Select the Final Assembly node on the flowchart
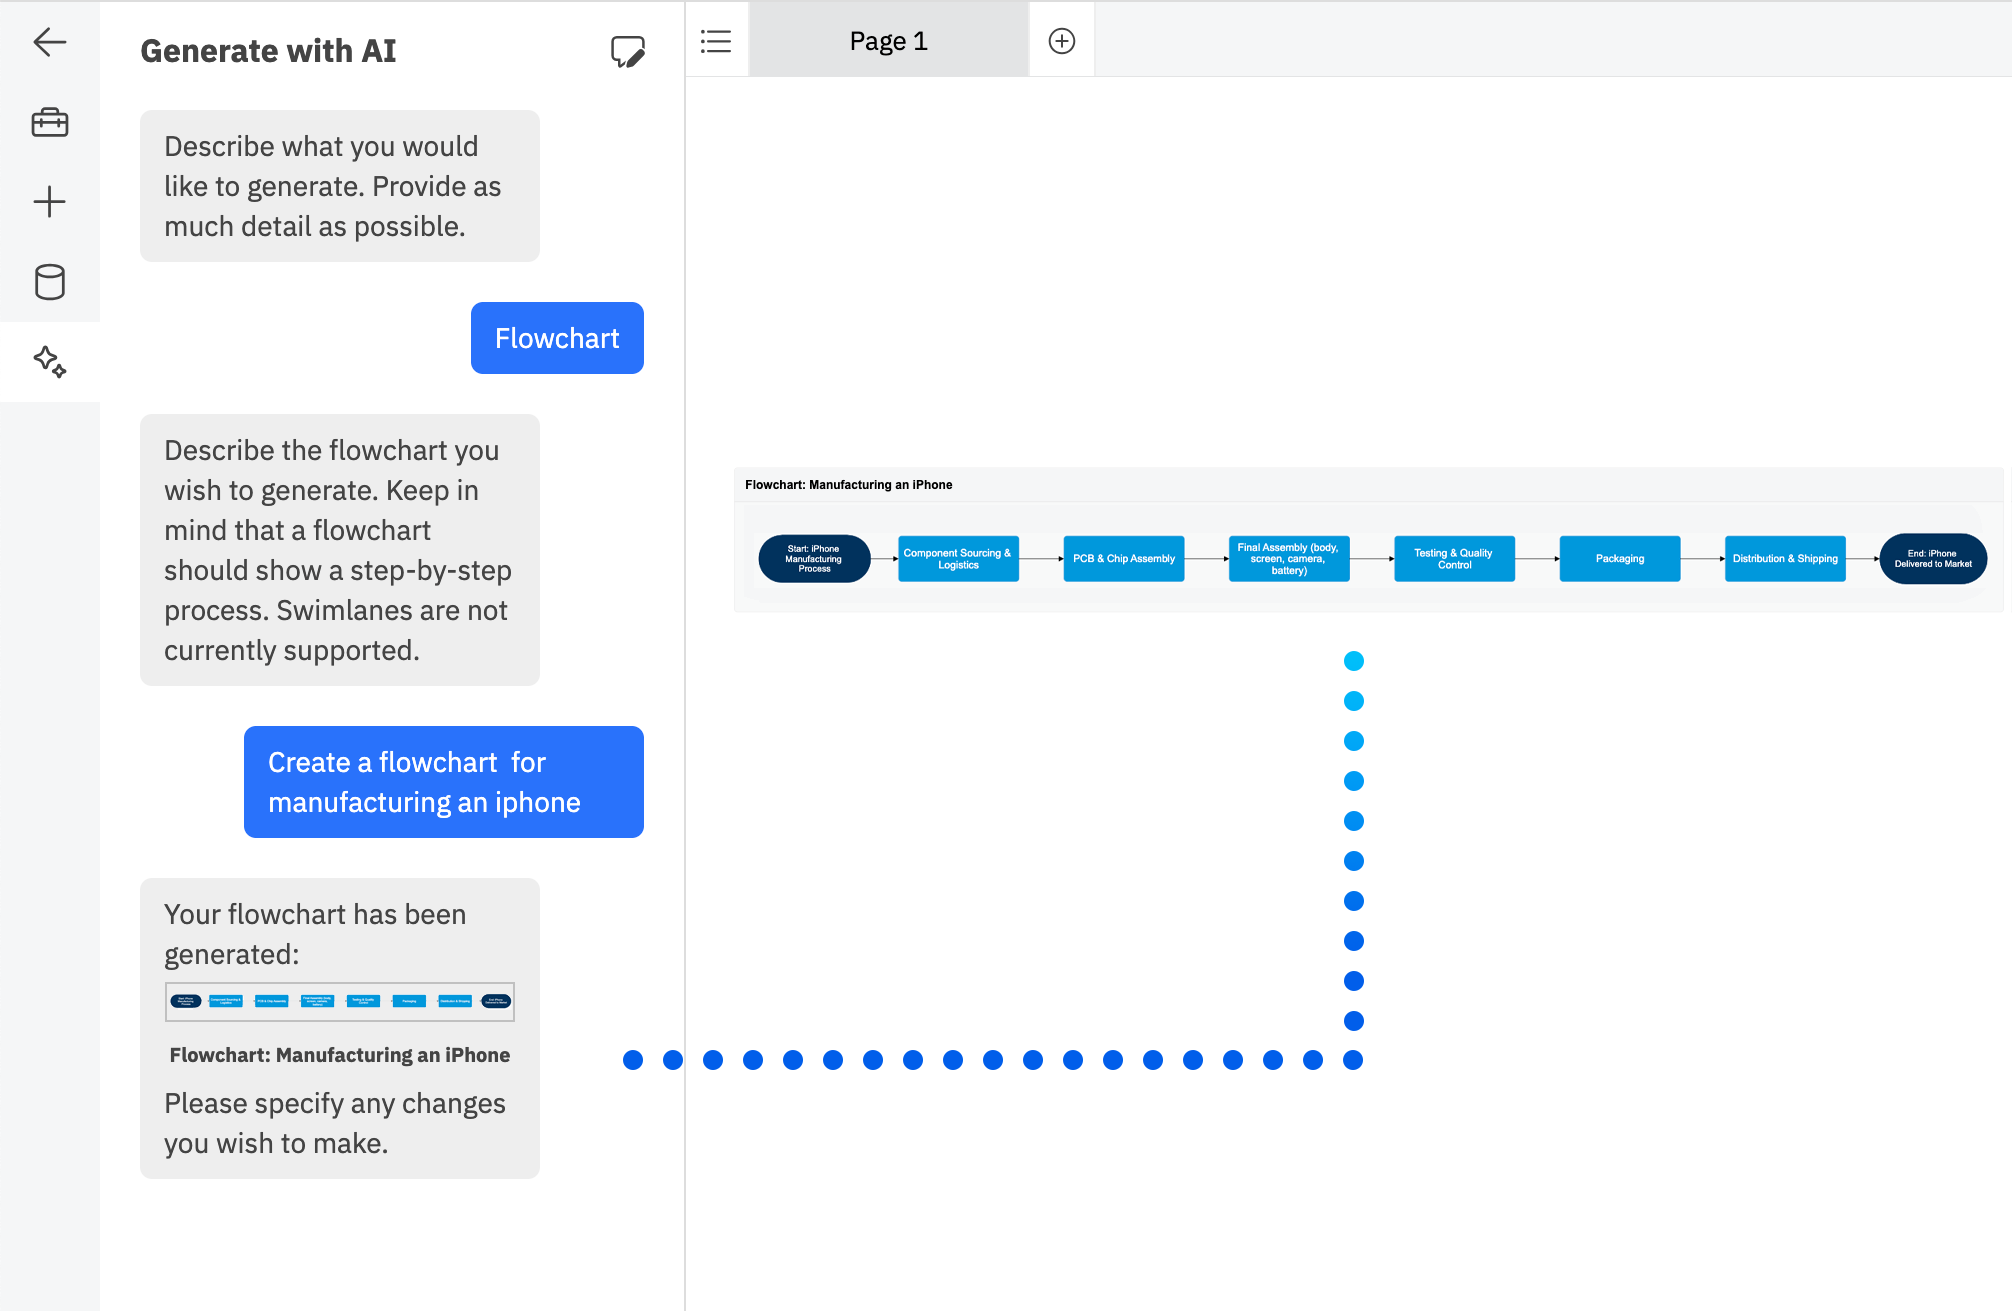The width and height of the screenshot is (2012, 1311). (x=1288, y=558)
